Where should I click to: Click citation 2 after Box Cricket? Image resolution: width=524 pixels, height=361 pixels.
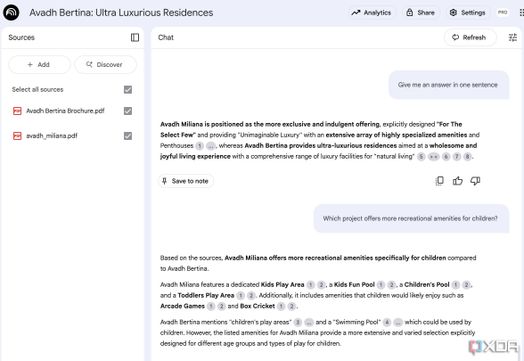[292, 306]
